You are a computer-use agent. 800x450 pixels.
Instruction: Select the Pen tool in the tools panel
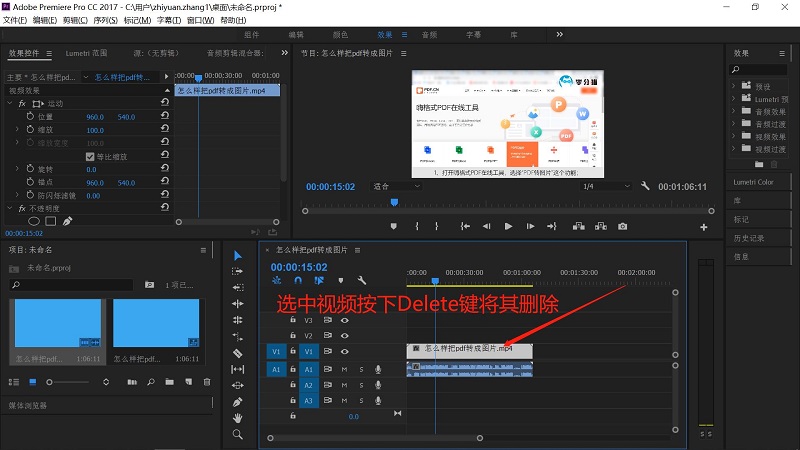[x=238, y=402]
